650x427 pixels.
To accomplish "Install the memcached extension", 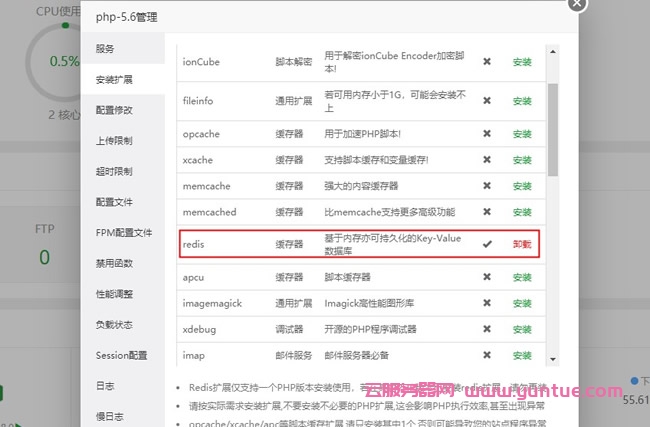I will click(x=522, y=212).
